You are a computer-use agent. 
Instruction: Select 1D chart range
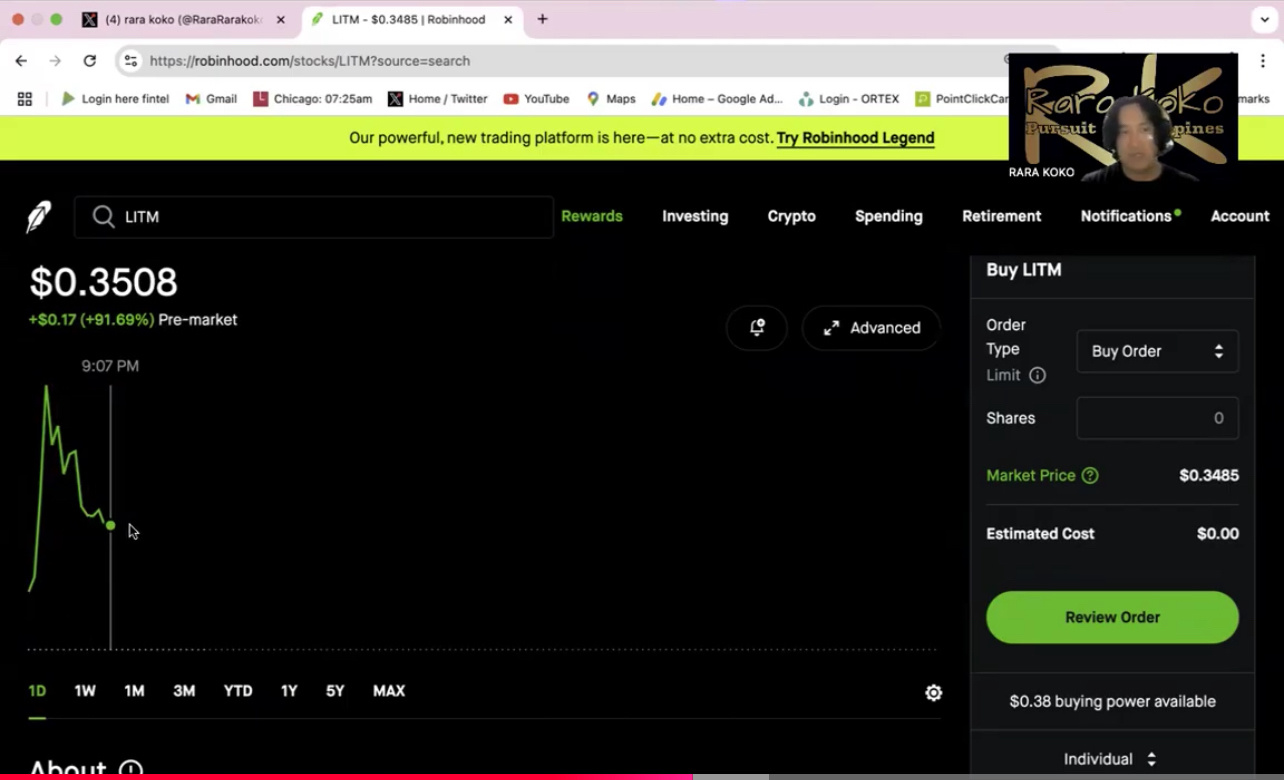(x=37, y=691)
